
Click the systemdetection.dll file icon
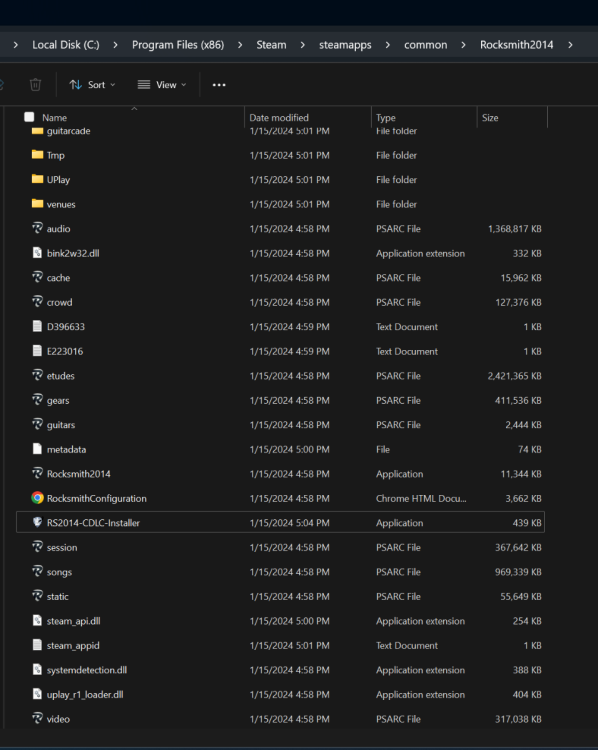click(x=37, y=669)
